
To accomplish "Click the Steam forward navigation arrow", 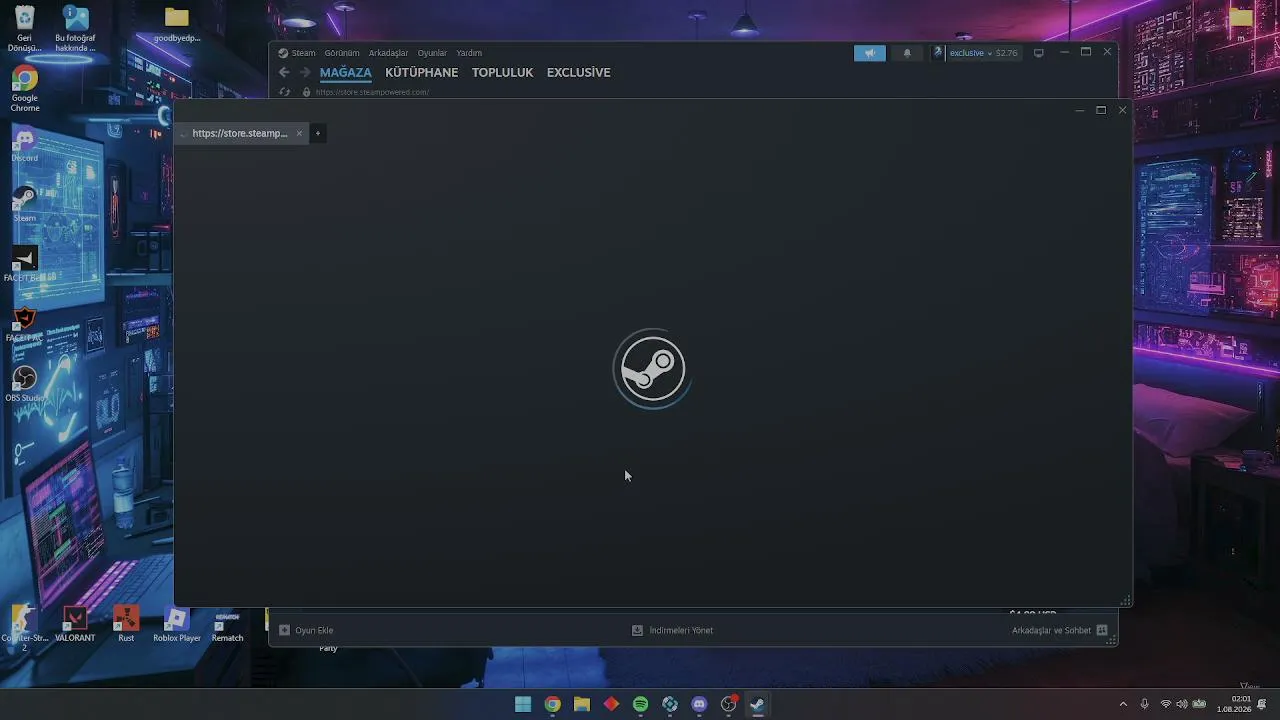I will [305, 72].
